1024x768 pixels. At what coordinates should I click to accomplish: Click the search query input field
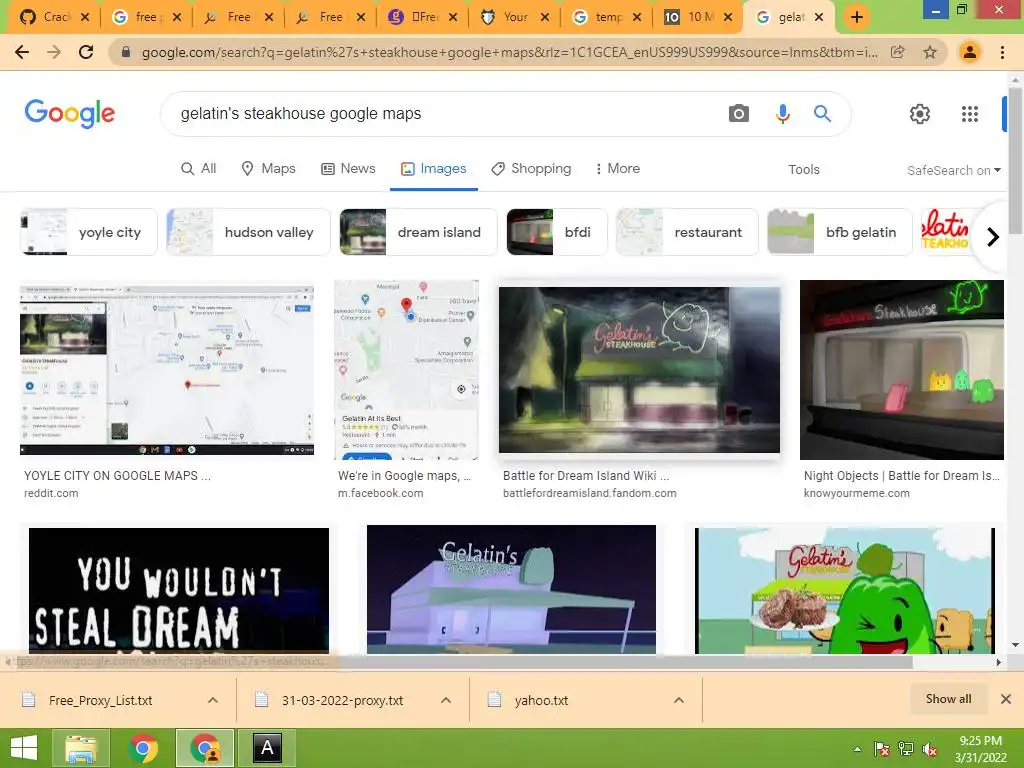(x=444, y=114)
